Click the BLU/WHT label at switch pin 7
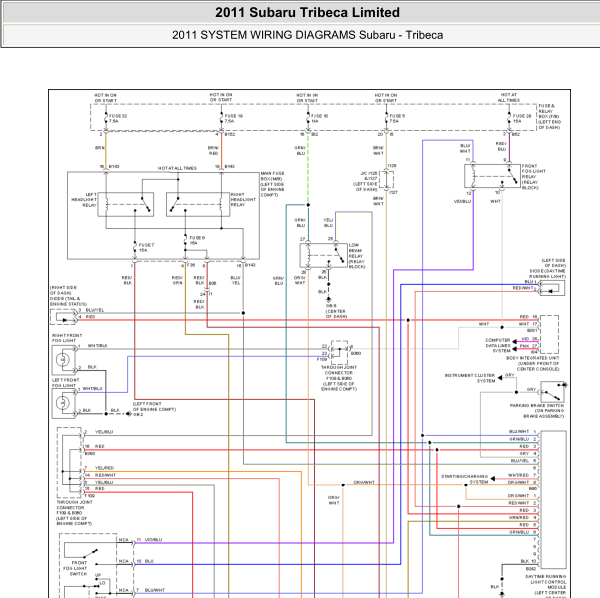 point(155,590)
